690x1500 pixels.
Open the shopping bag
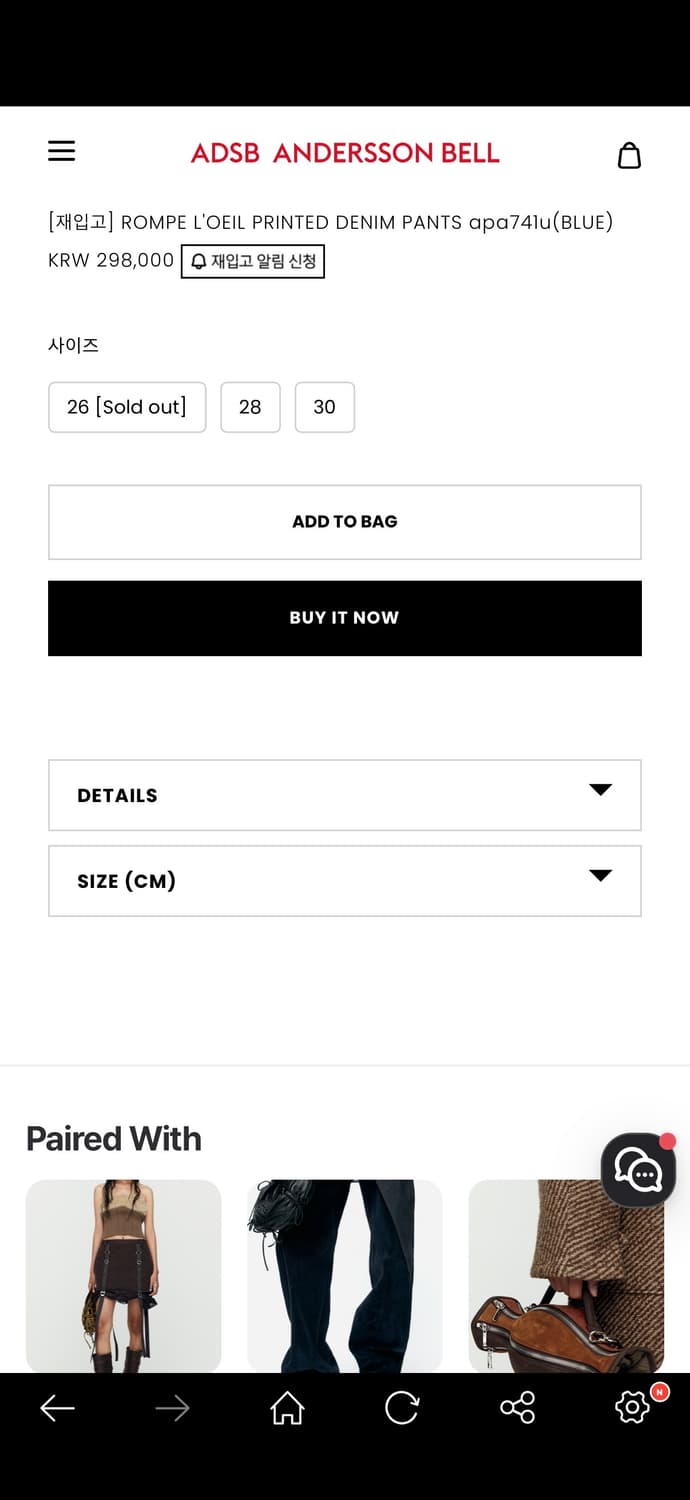(629, 155)
